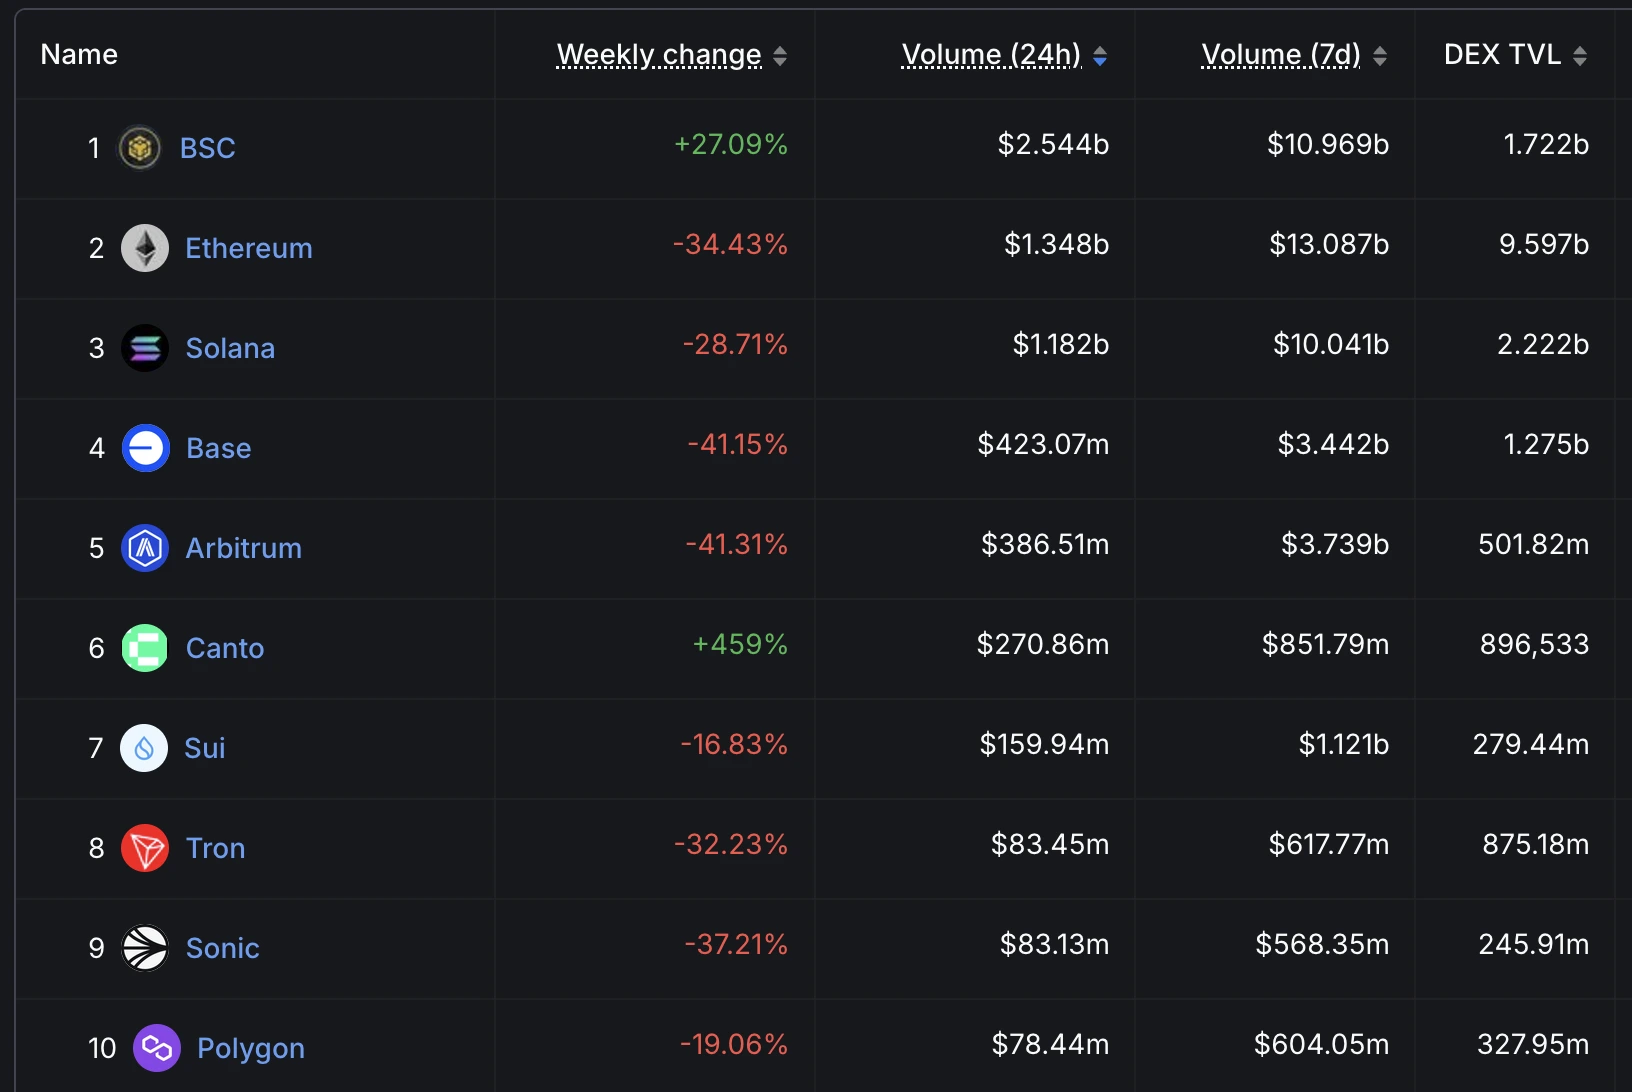Viewport: 1632px width, 1092px height.
Task: Click the BSC chain logo icon
Action: coord(140,148)
